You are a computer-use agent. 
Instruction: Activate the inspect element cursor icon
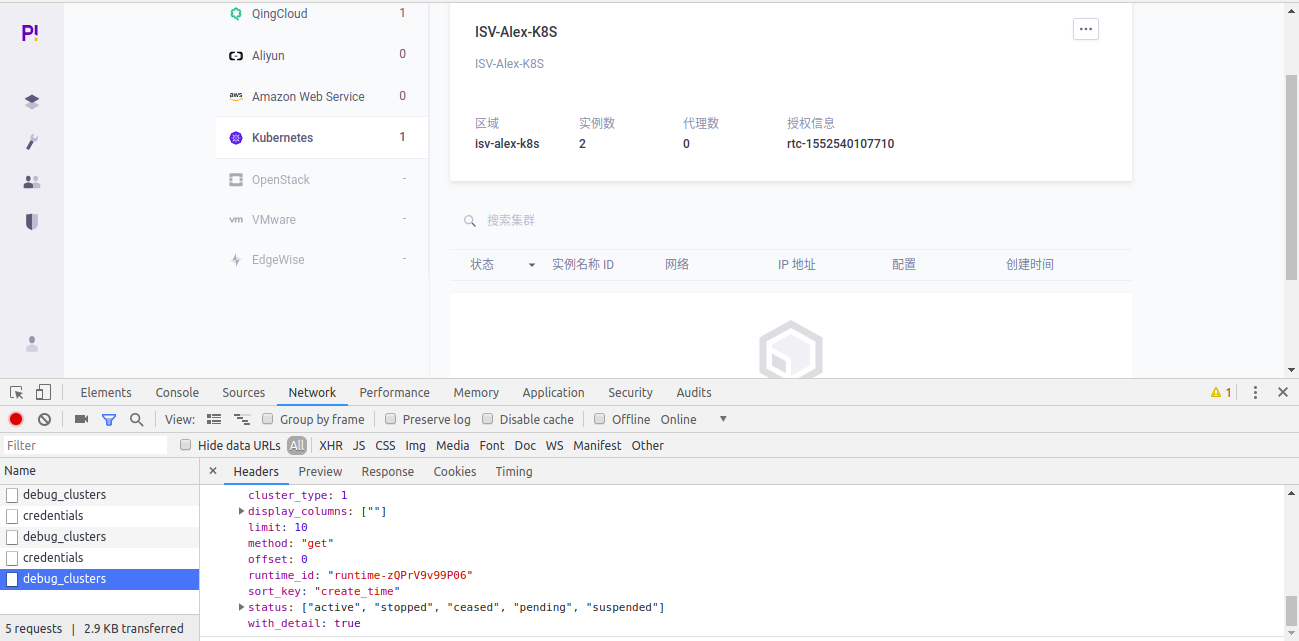[x=15, y=392]
